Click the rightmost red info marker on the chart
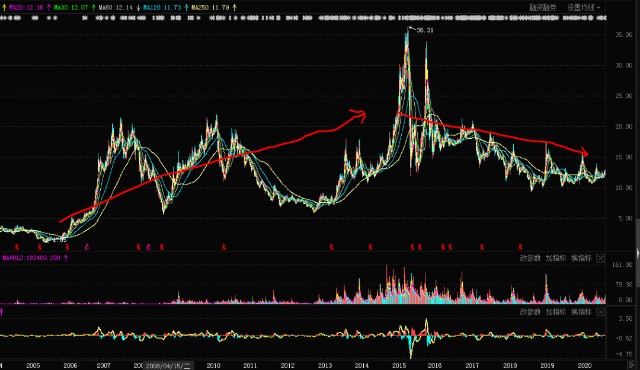Image resolution: width=640 pixels, height=370 pixels. (520, 247)
